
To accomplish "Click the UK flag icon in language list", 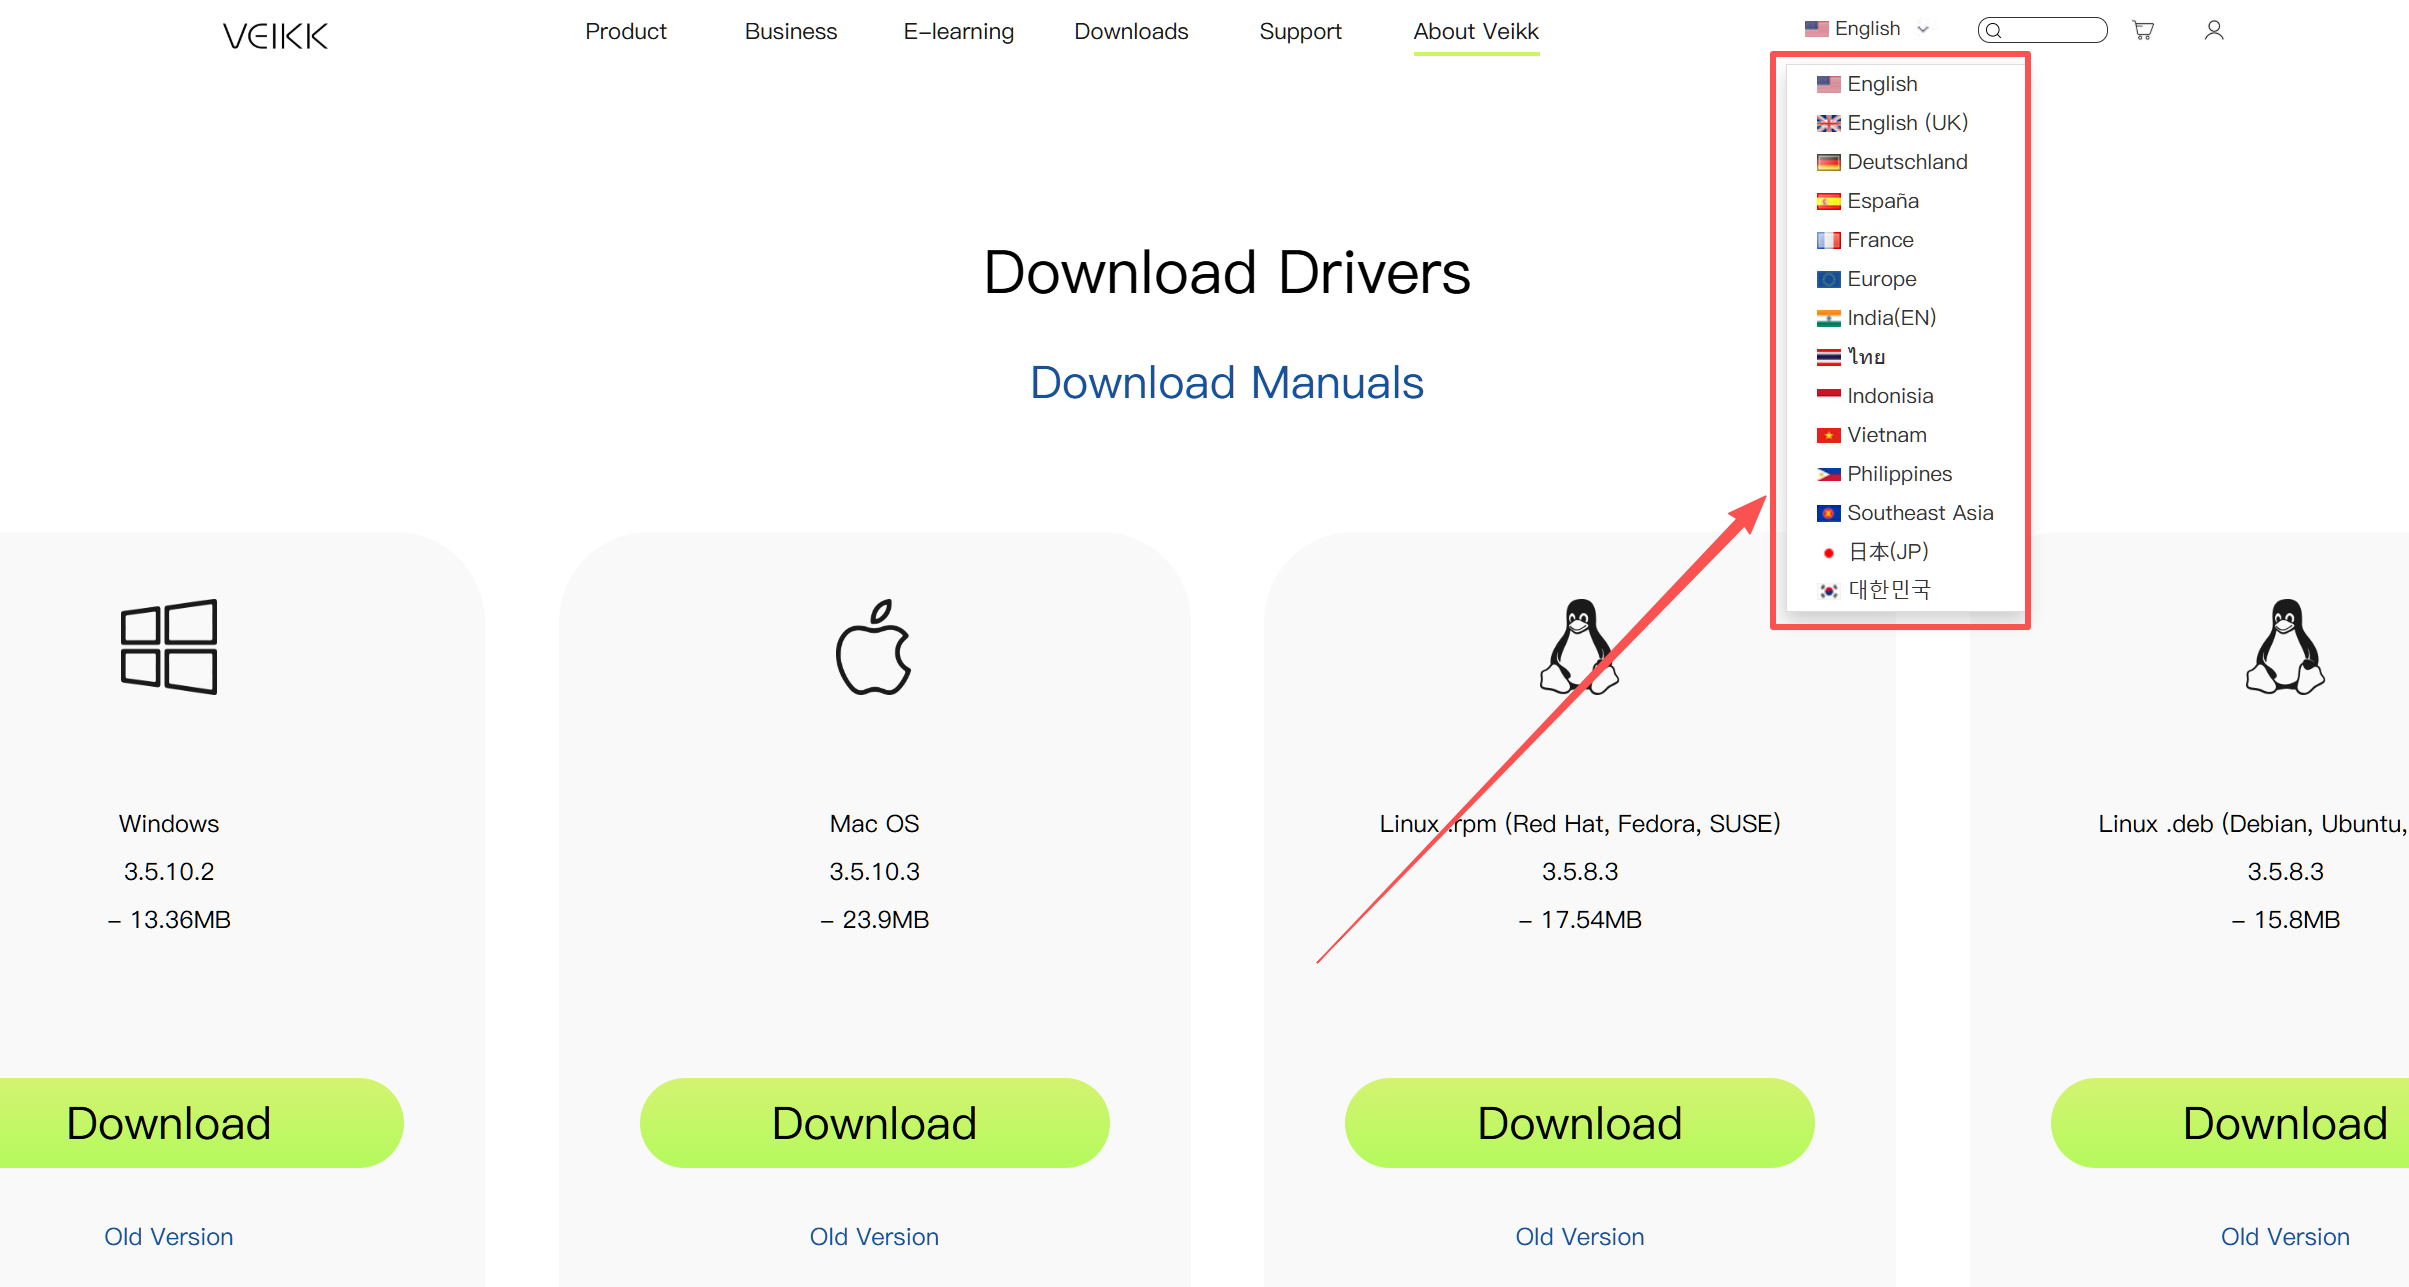I will pos(1828,123).
